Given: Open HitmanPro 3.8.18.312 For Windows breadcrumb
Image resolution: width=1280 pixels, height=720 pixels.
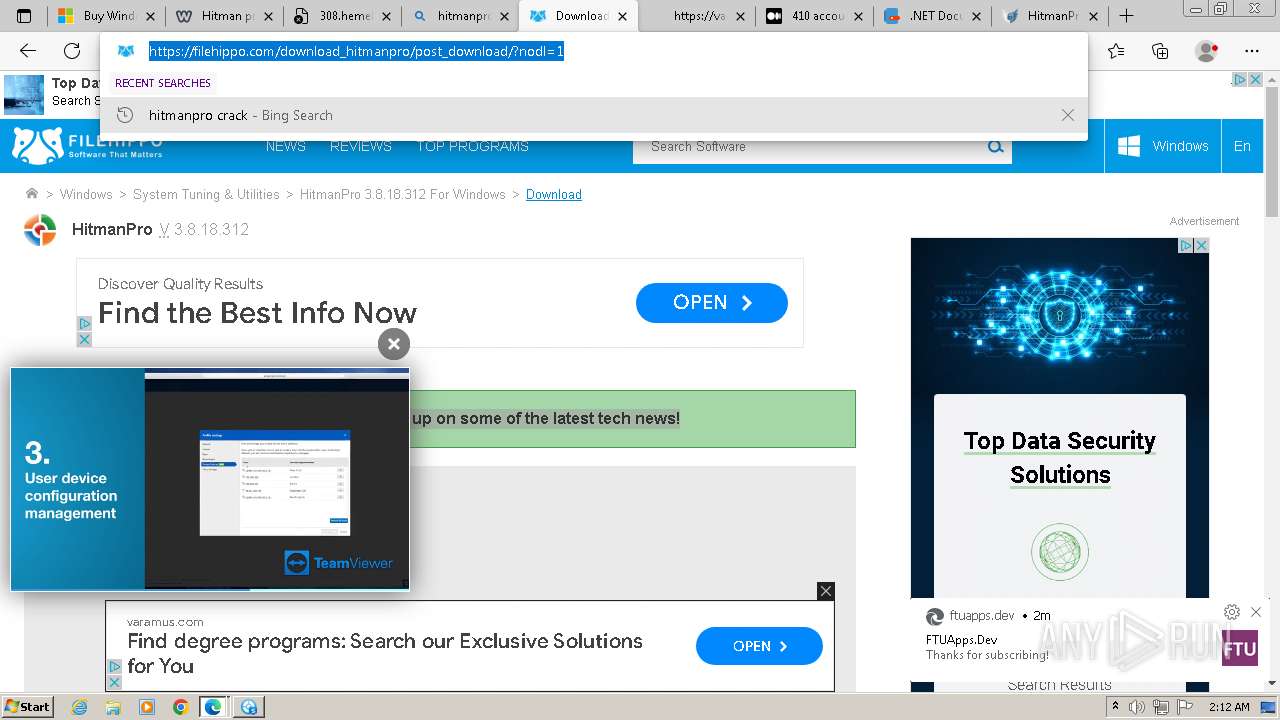Looking at the screenshot, I should pyautogui.click(x=403, y=195).
